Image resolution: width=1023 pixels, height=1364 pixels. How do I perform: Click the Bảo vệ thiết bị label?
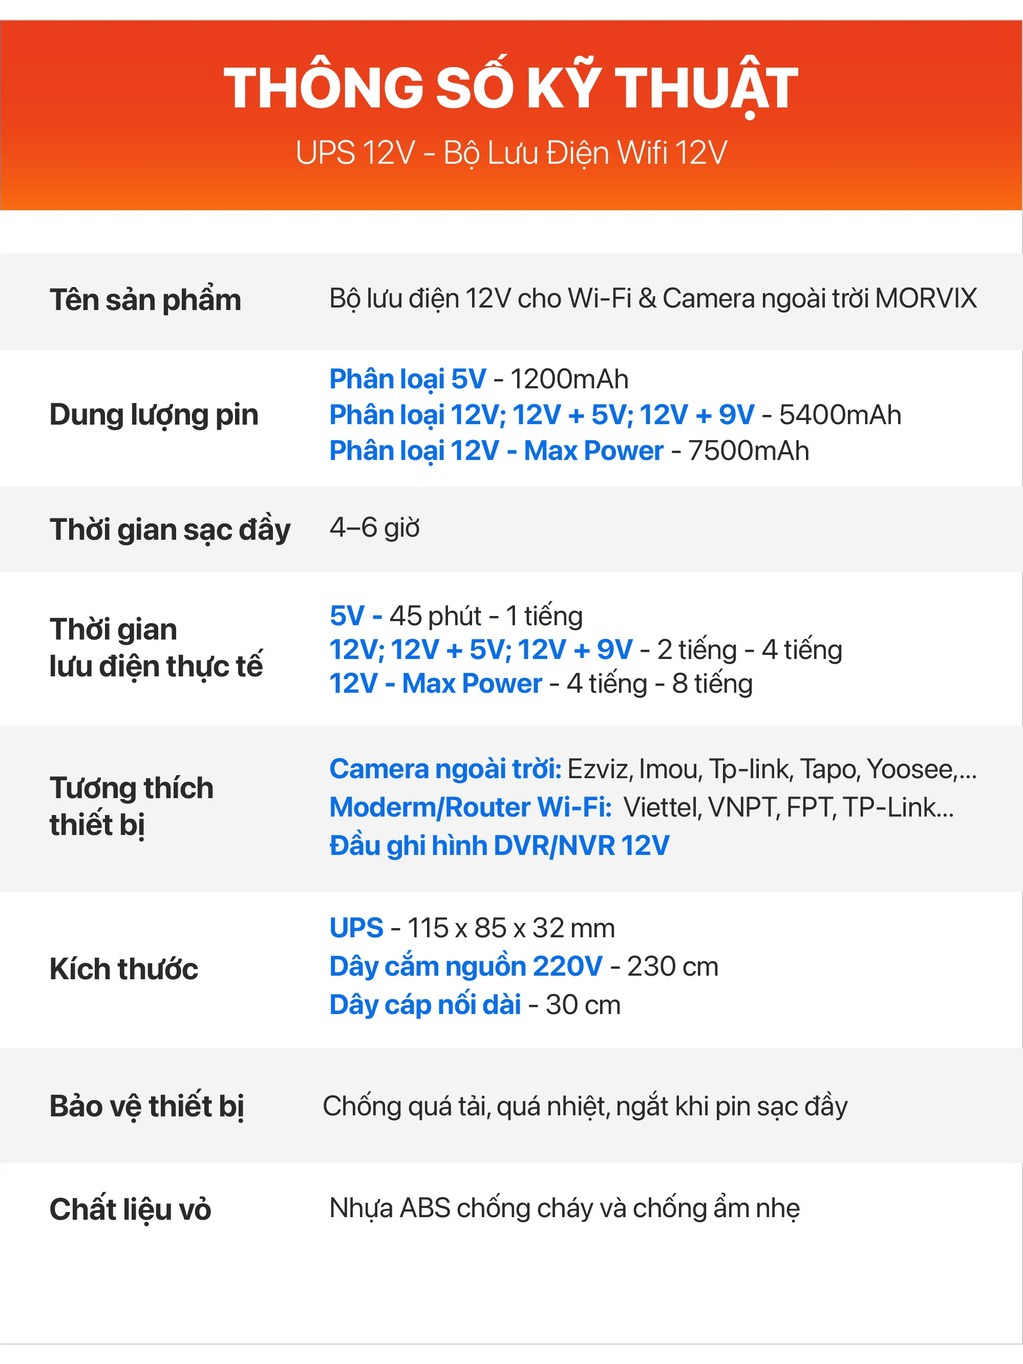point(147,1106)
